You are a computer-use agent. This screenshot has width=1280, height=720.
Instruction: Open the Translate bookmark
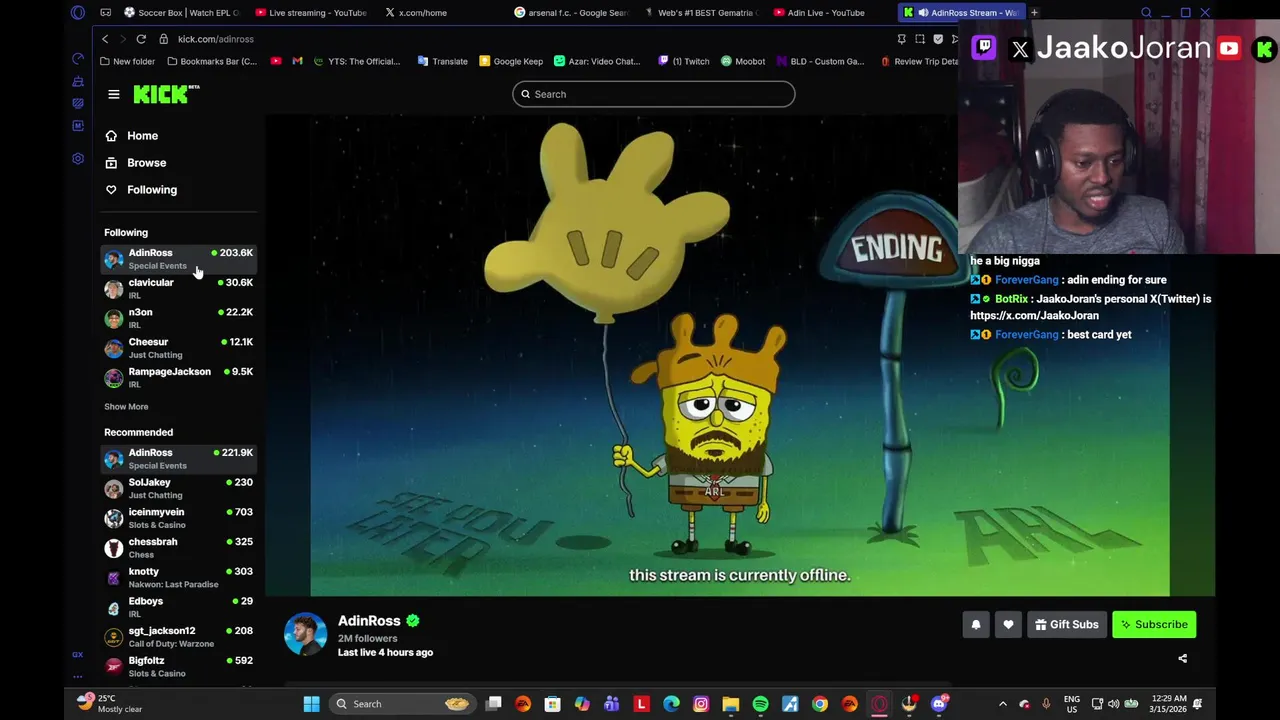pyautogui.click(x=442, y=62)
